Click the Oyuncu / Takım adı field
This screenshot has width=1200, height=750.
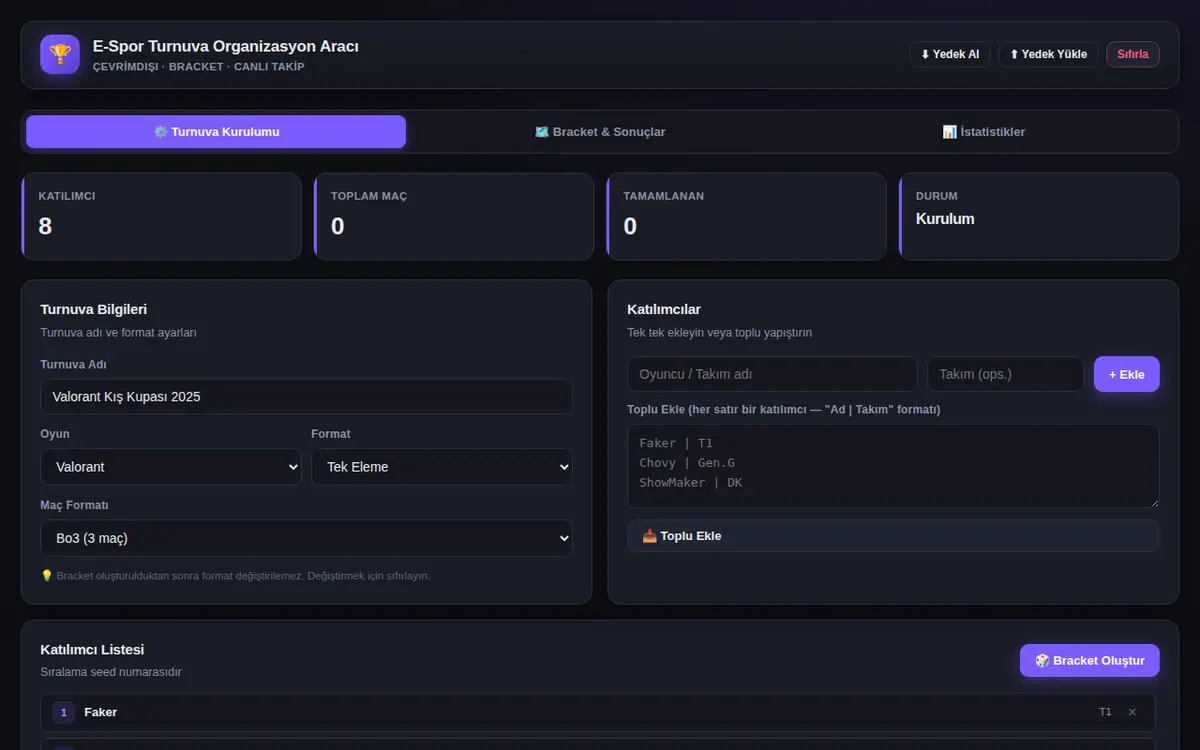coord(772,374)
